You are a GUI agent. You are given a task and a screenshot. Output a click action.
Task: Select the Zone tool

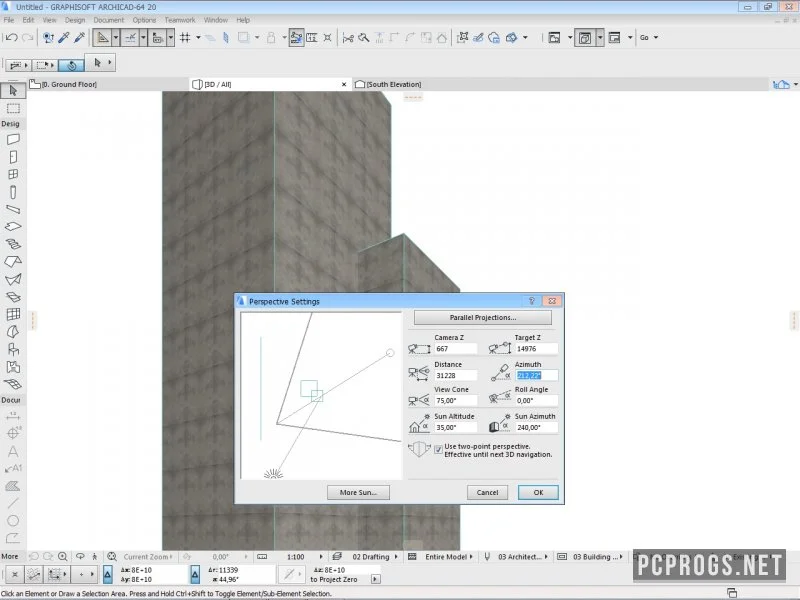[x=13, y=367]
